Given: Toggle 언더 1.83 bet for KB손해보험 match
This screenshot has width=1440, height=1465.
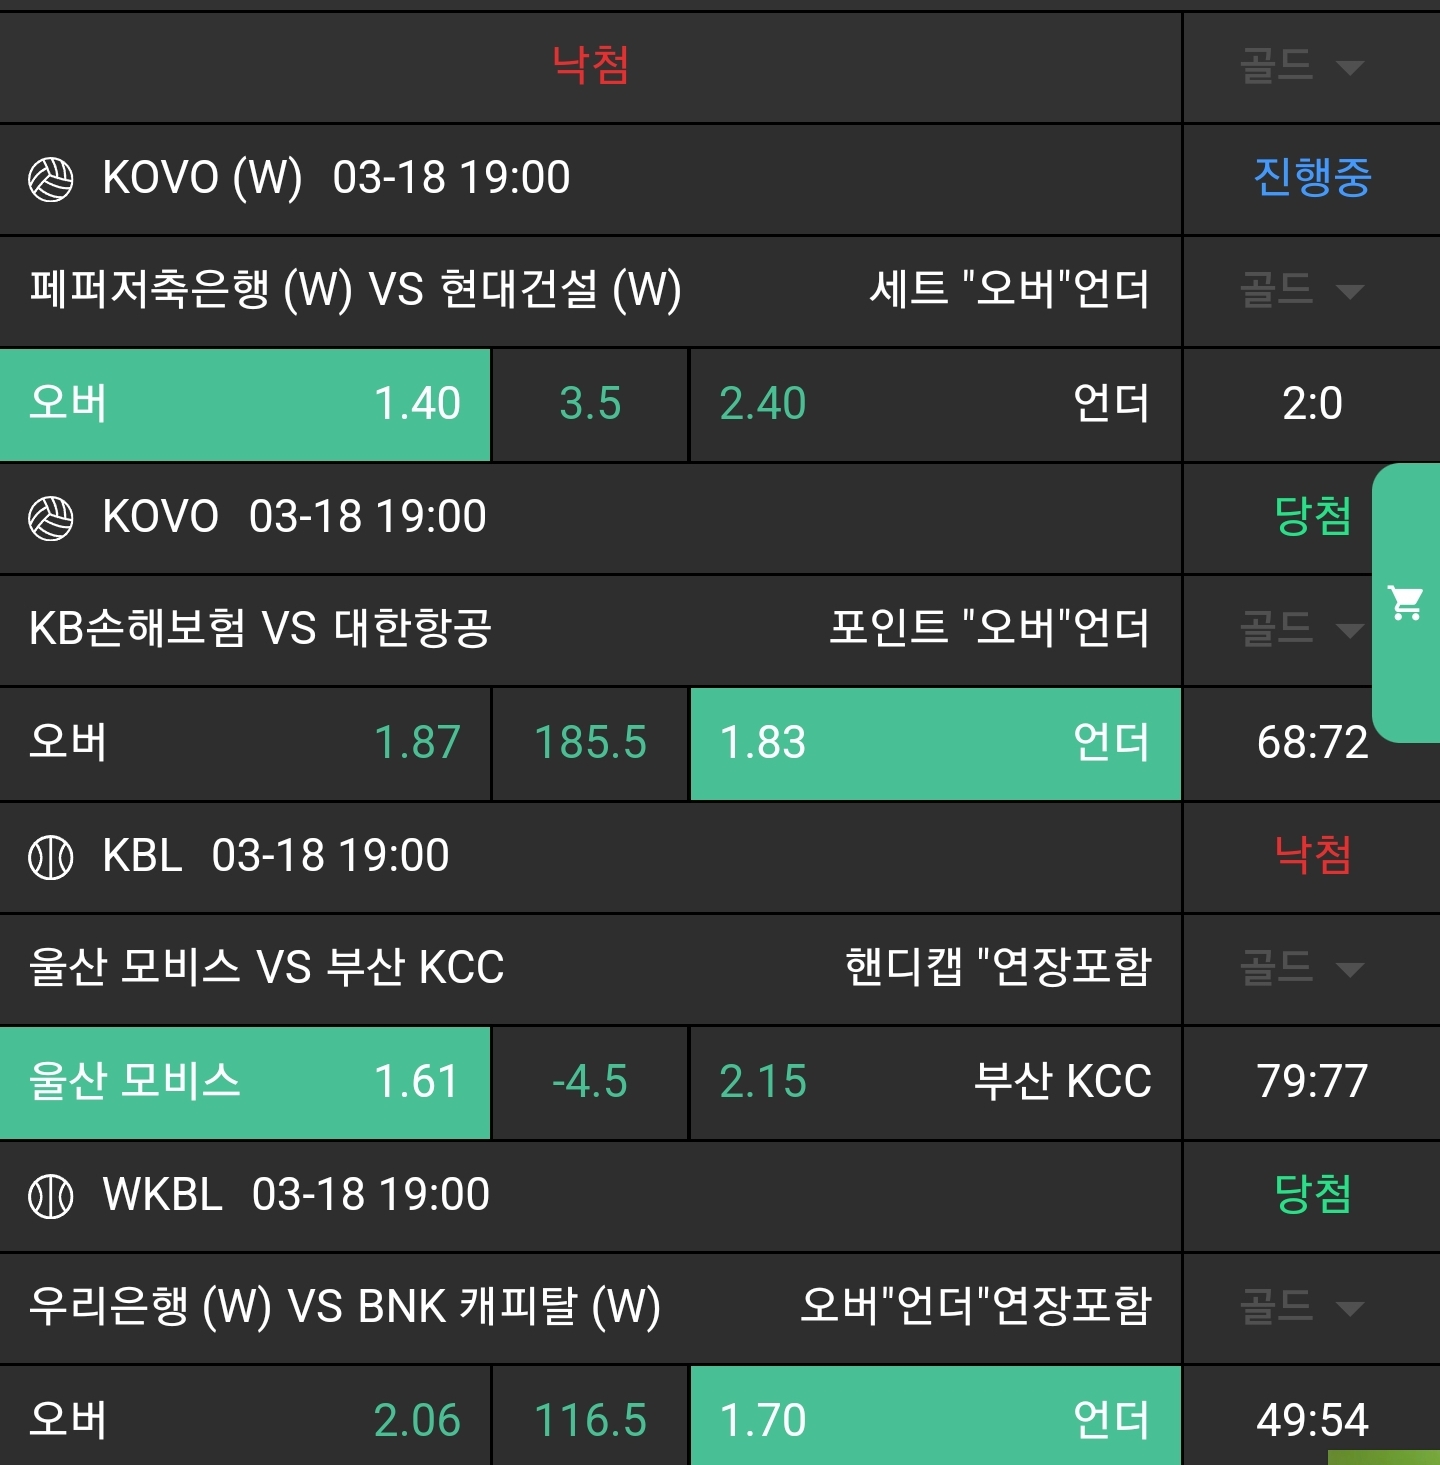Looking at the screenshot, I should [935, 743].
